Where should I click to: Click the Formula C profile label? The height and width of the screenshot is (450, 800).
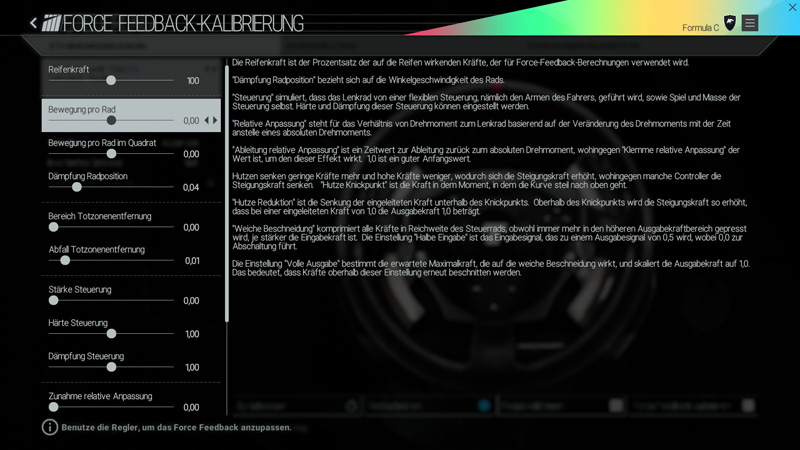(701, 28)
